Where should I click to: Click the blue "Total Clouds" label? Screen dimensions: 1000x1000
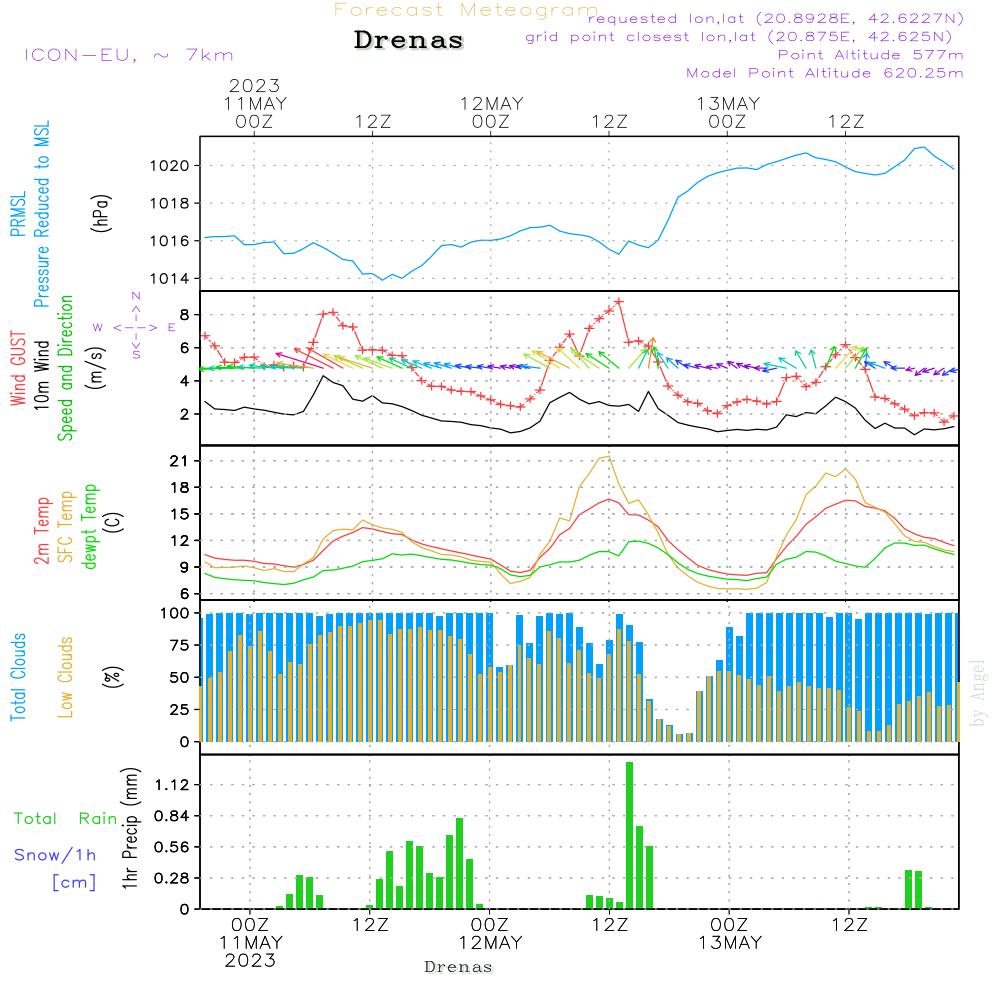(x=18, y=677)
